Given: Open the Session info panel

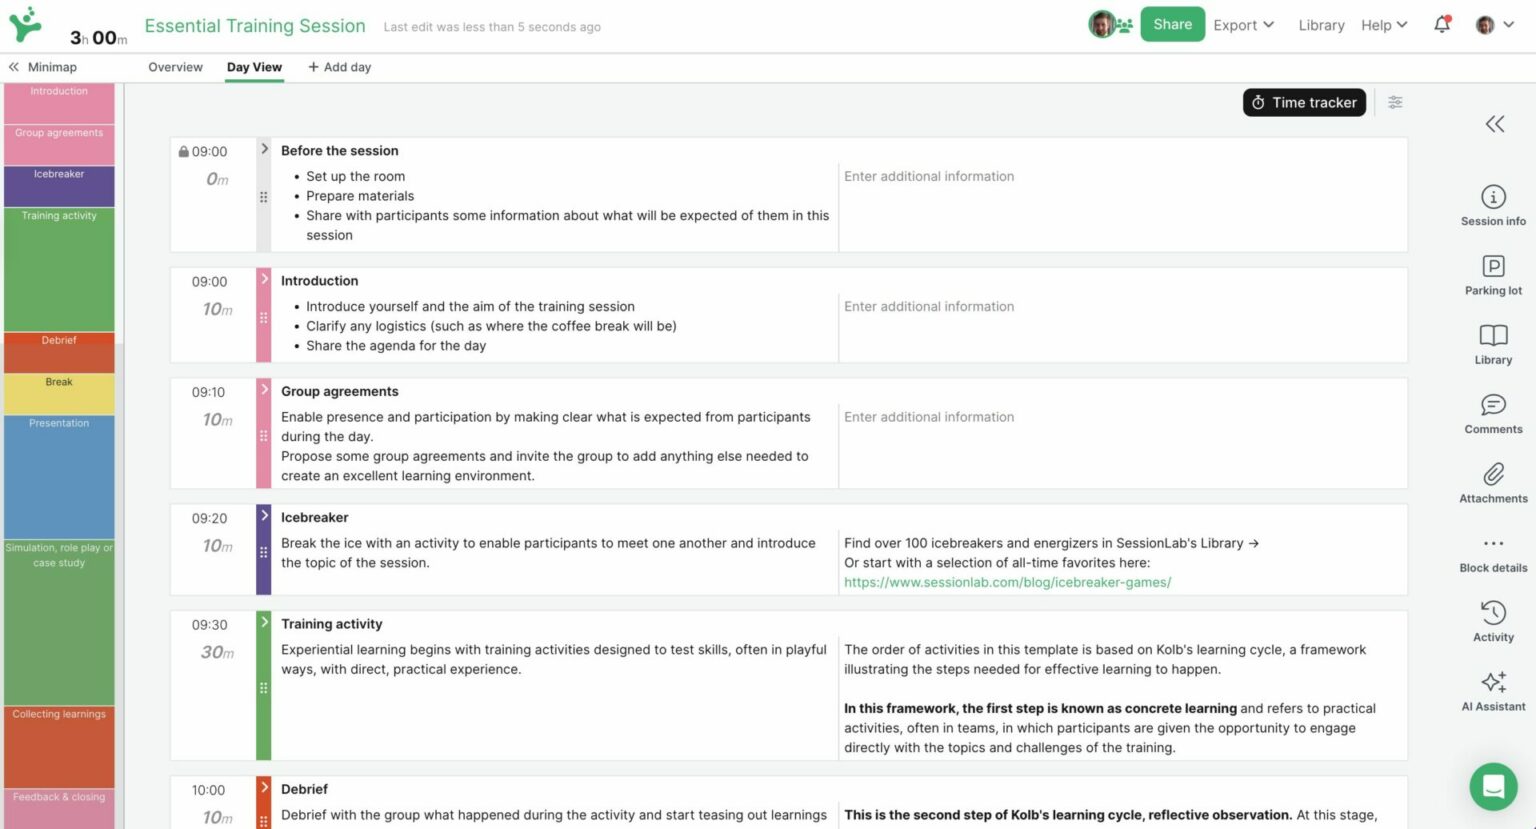Looking at the screenshot, I should tap(1492, 205).
